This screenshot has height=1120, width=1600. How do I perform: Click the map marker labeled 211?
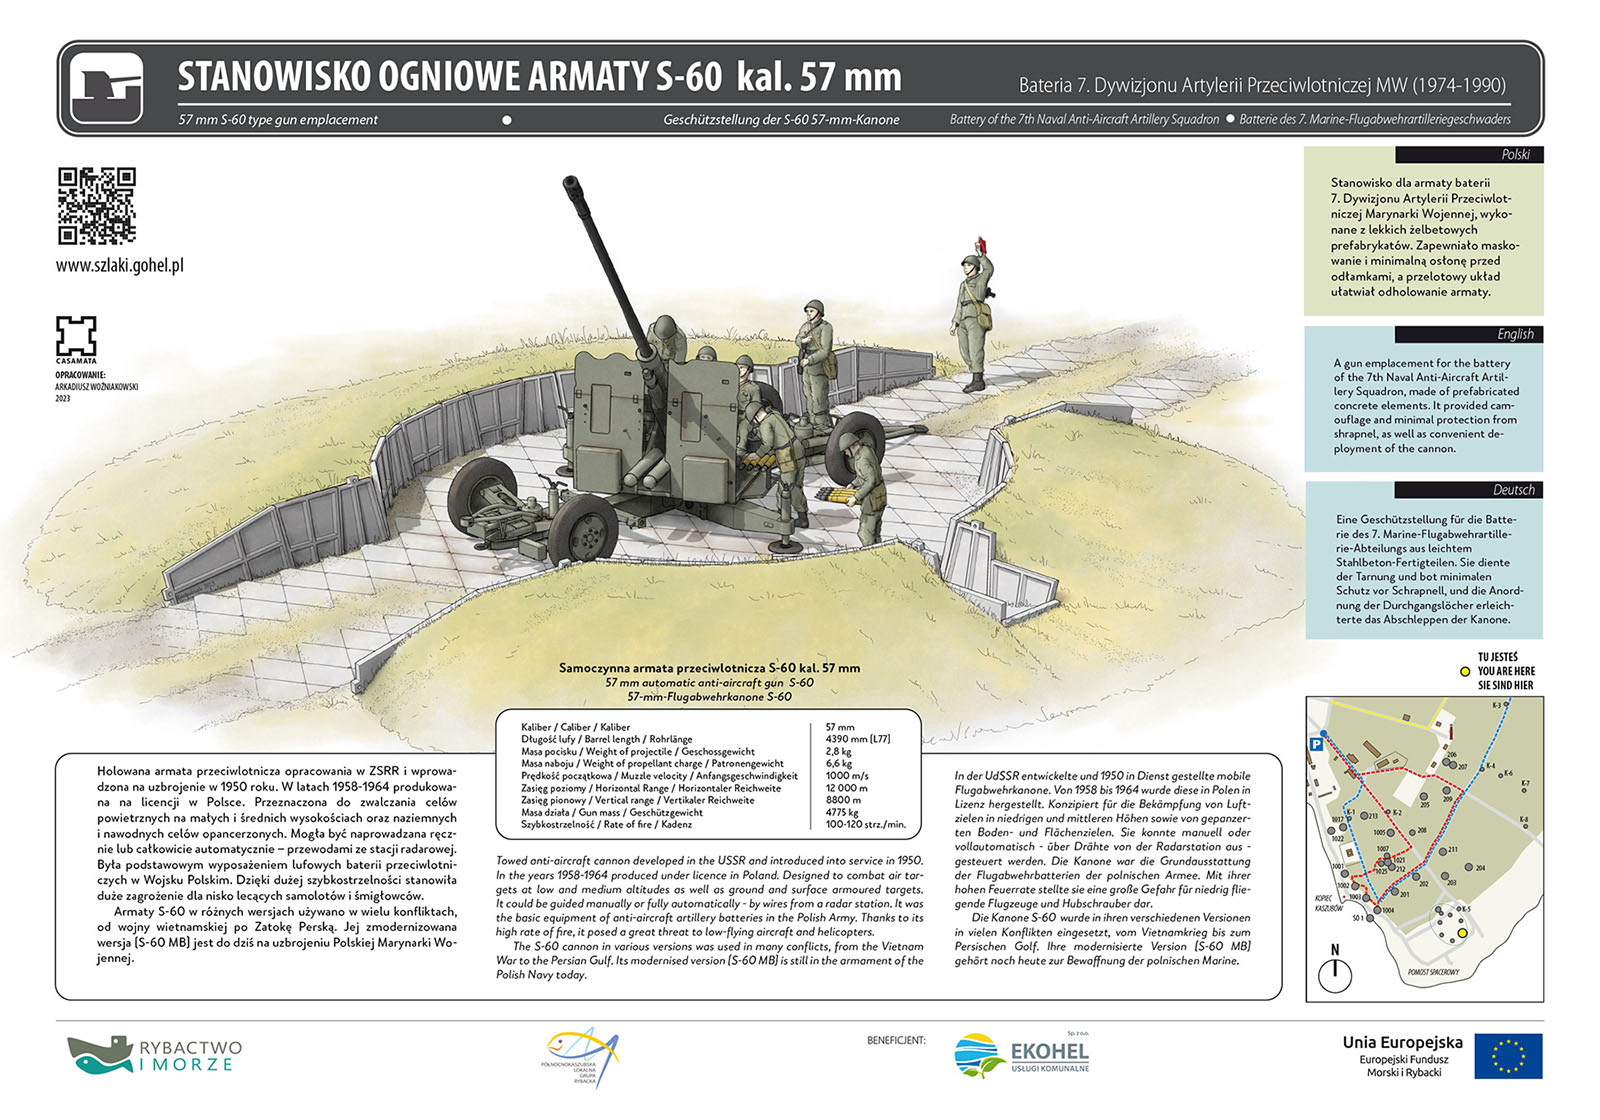click(x=1443, y=852)
